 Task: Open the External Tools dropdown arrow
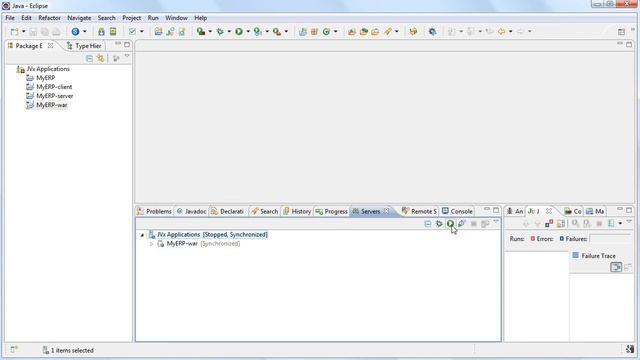coord(286,31)
